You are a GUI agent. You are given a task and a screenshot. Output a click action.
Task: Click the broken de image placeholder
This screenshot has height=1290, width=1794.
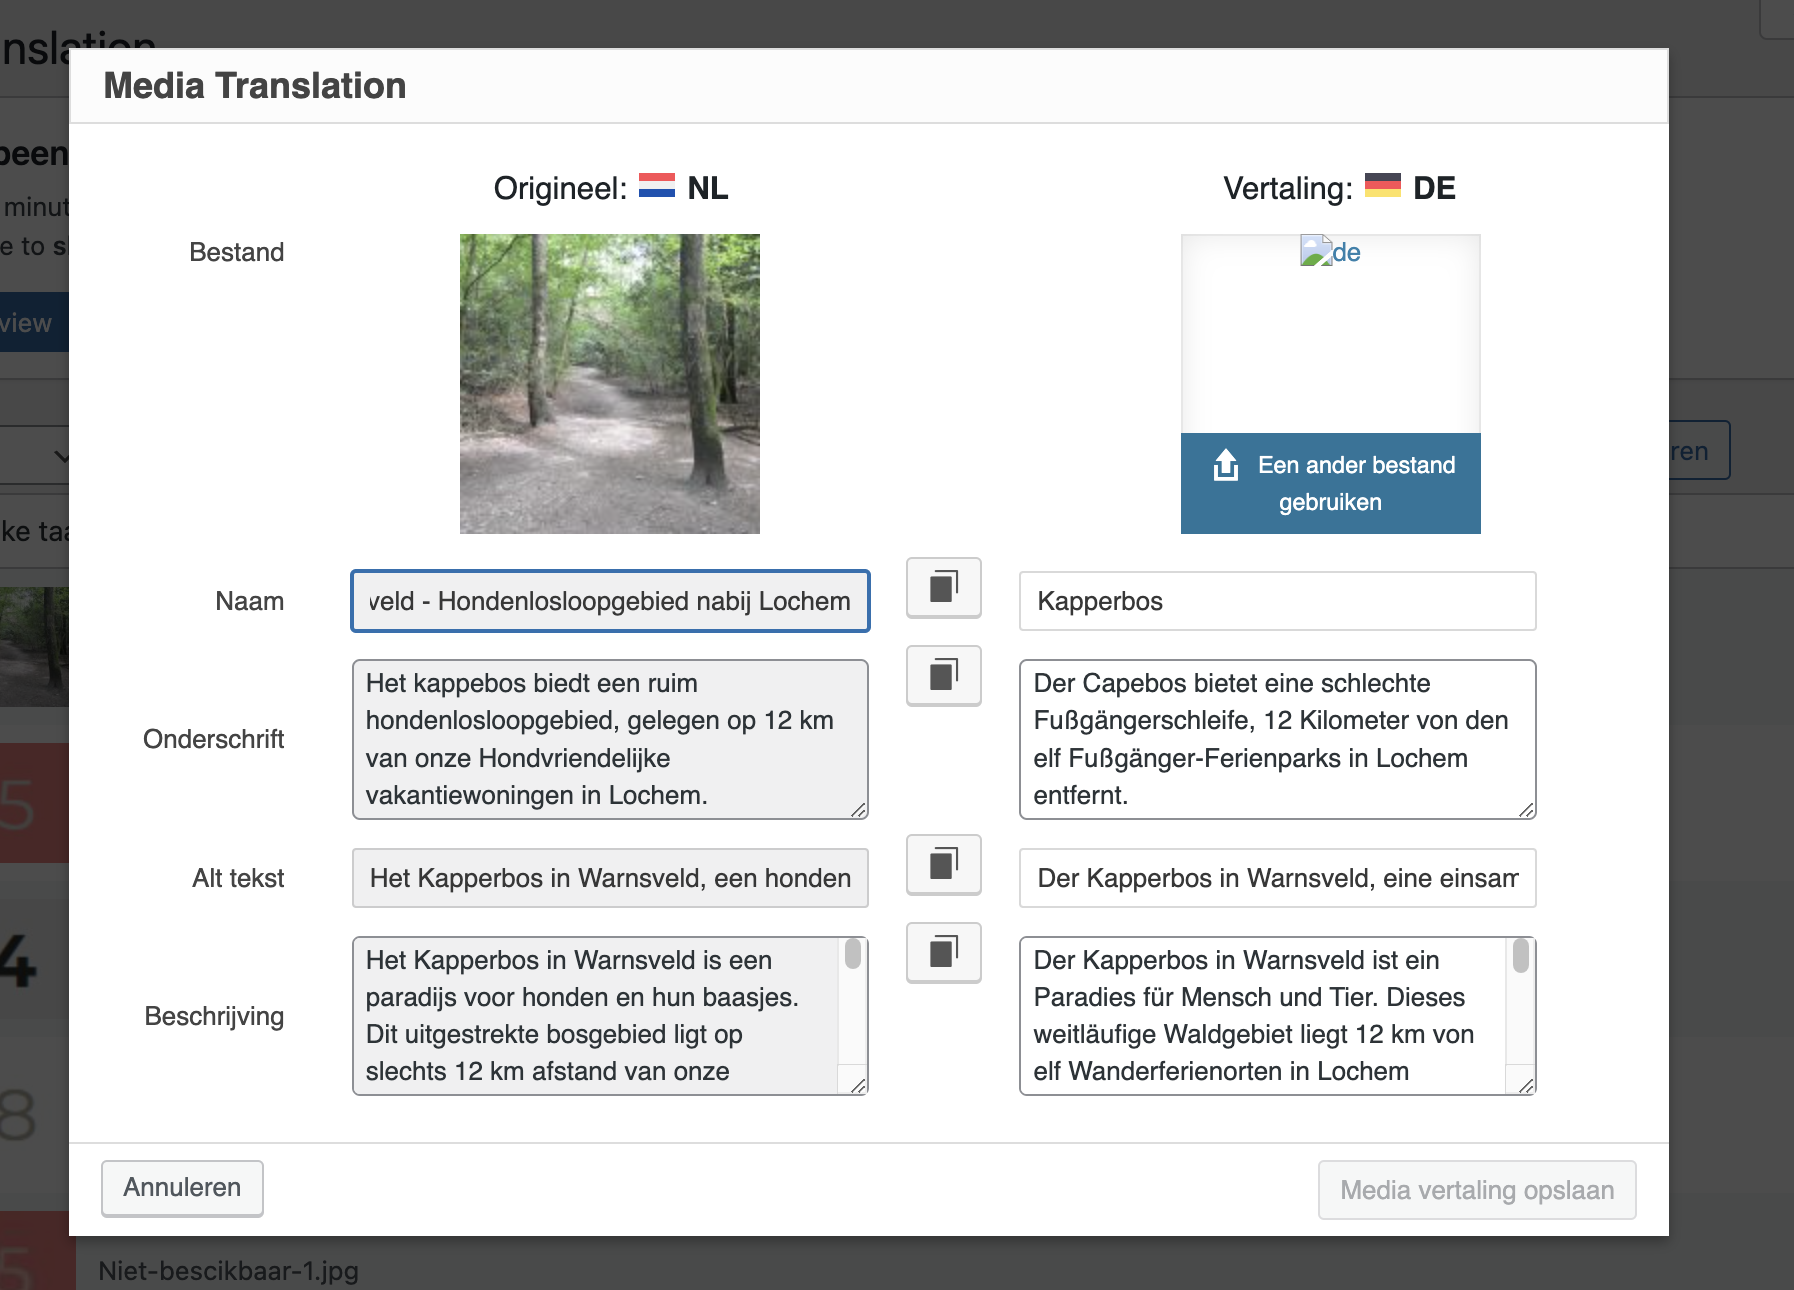tap(1330, 252)
